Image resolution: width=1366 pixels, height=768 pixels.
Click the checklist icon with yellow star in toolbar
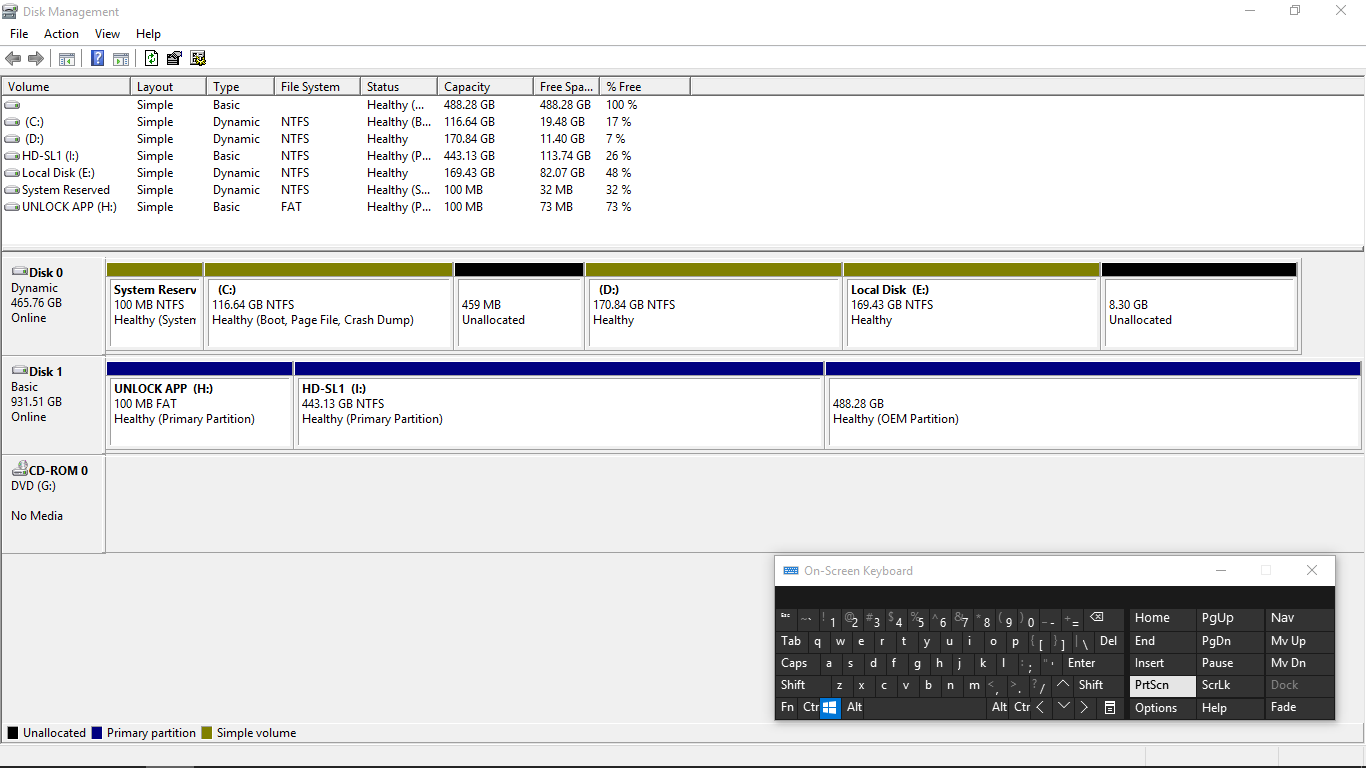coord(198,59)
